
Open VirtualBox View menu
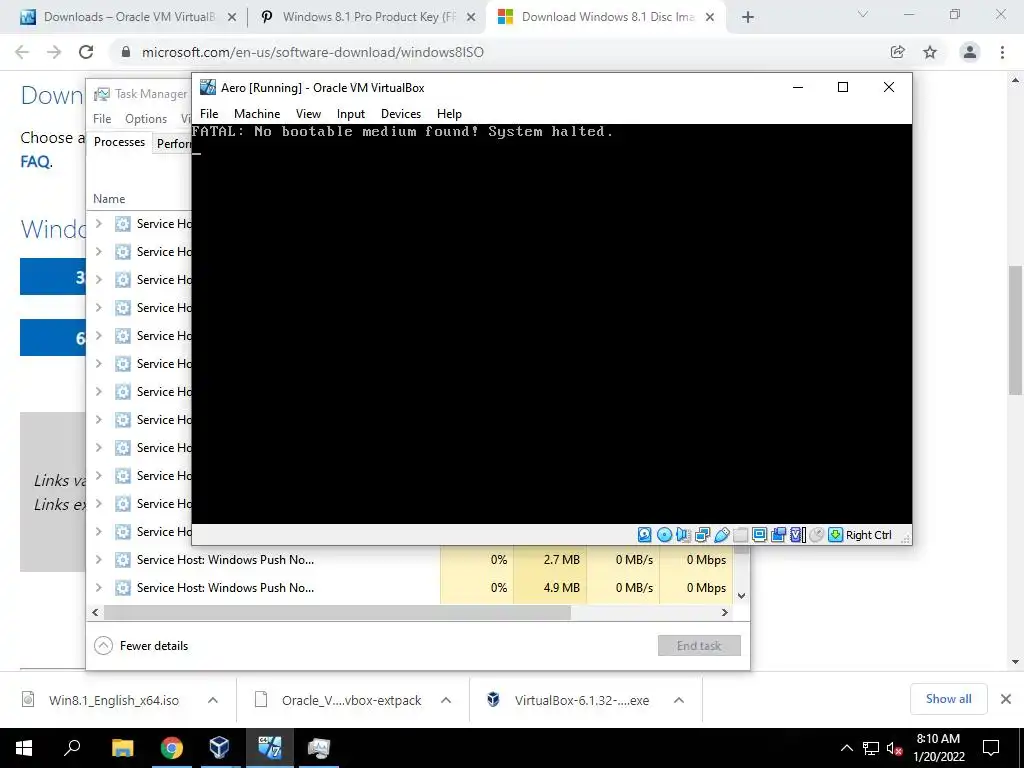click(308, 114)
